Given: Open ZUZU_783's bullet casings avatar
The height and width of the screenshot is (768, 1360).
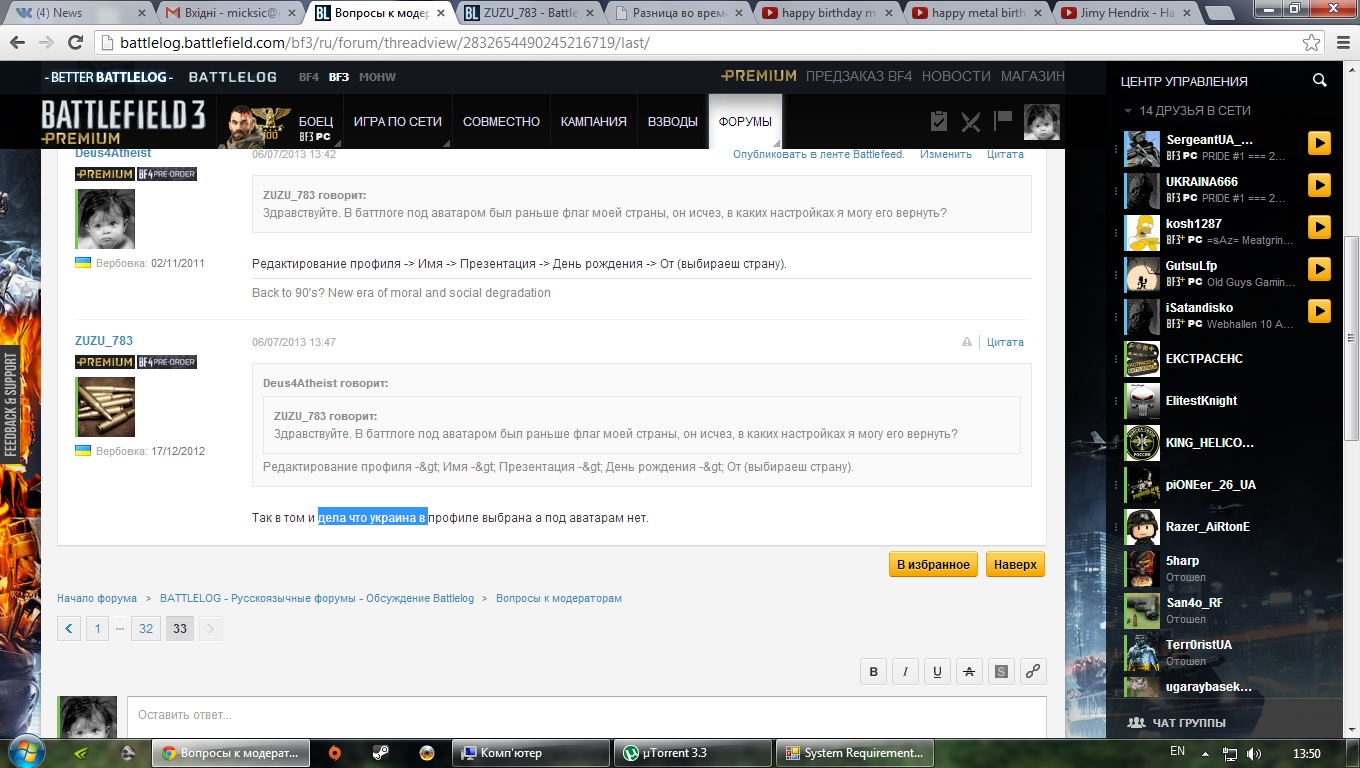Looking at the screenshot, I should pyautogui.click(x=106, y=407).
